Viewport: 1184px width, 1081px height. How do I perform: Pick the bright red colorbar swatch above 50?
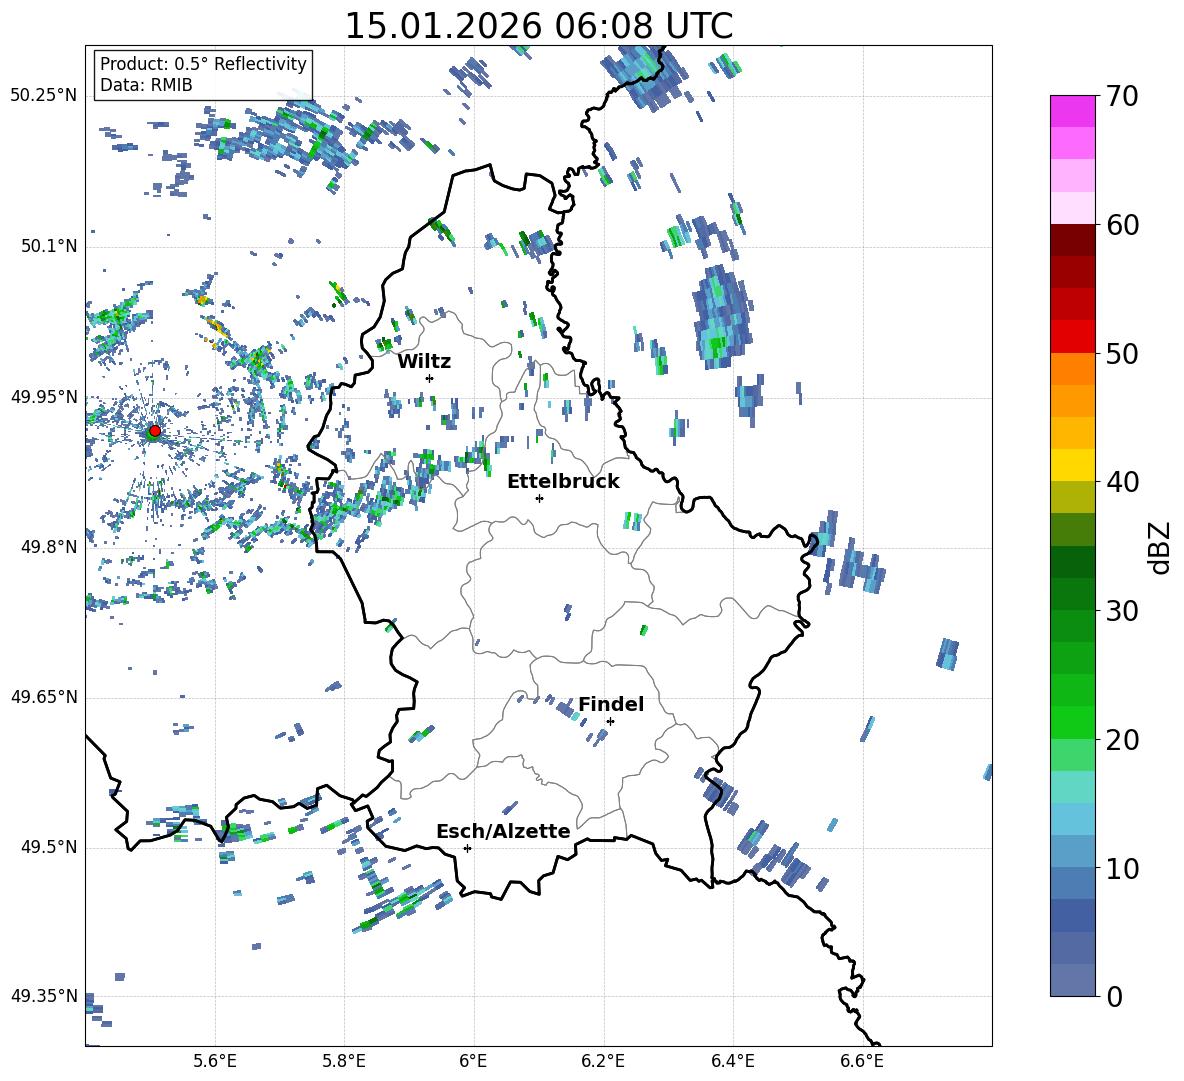tap(1073, 336)
